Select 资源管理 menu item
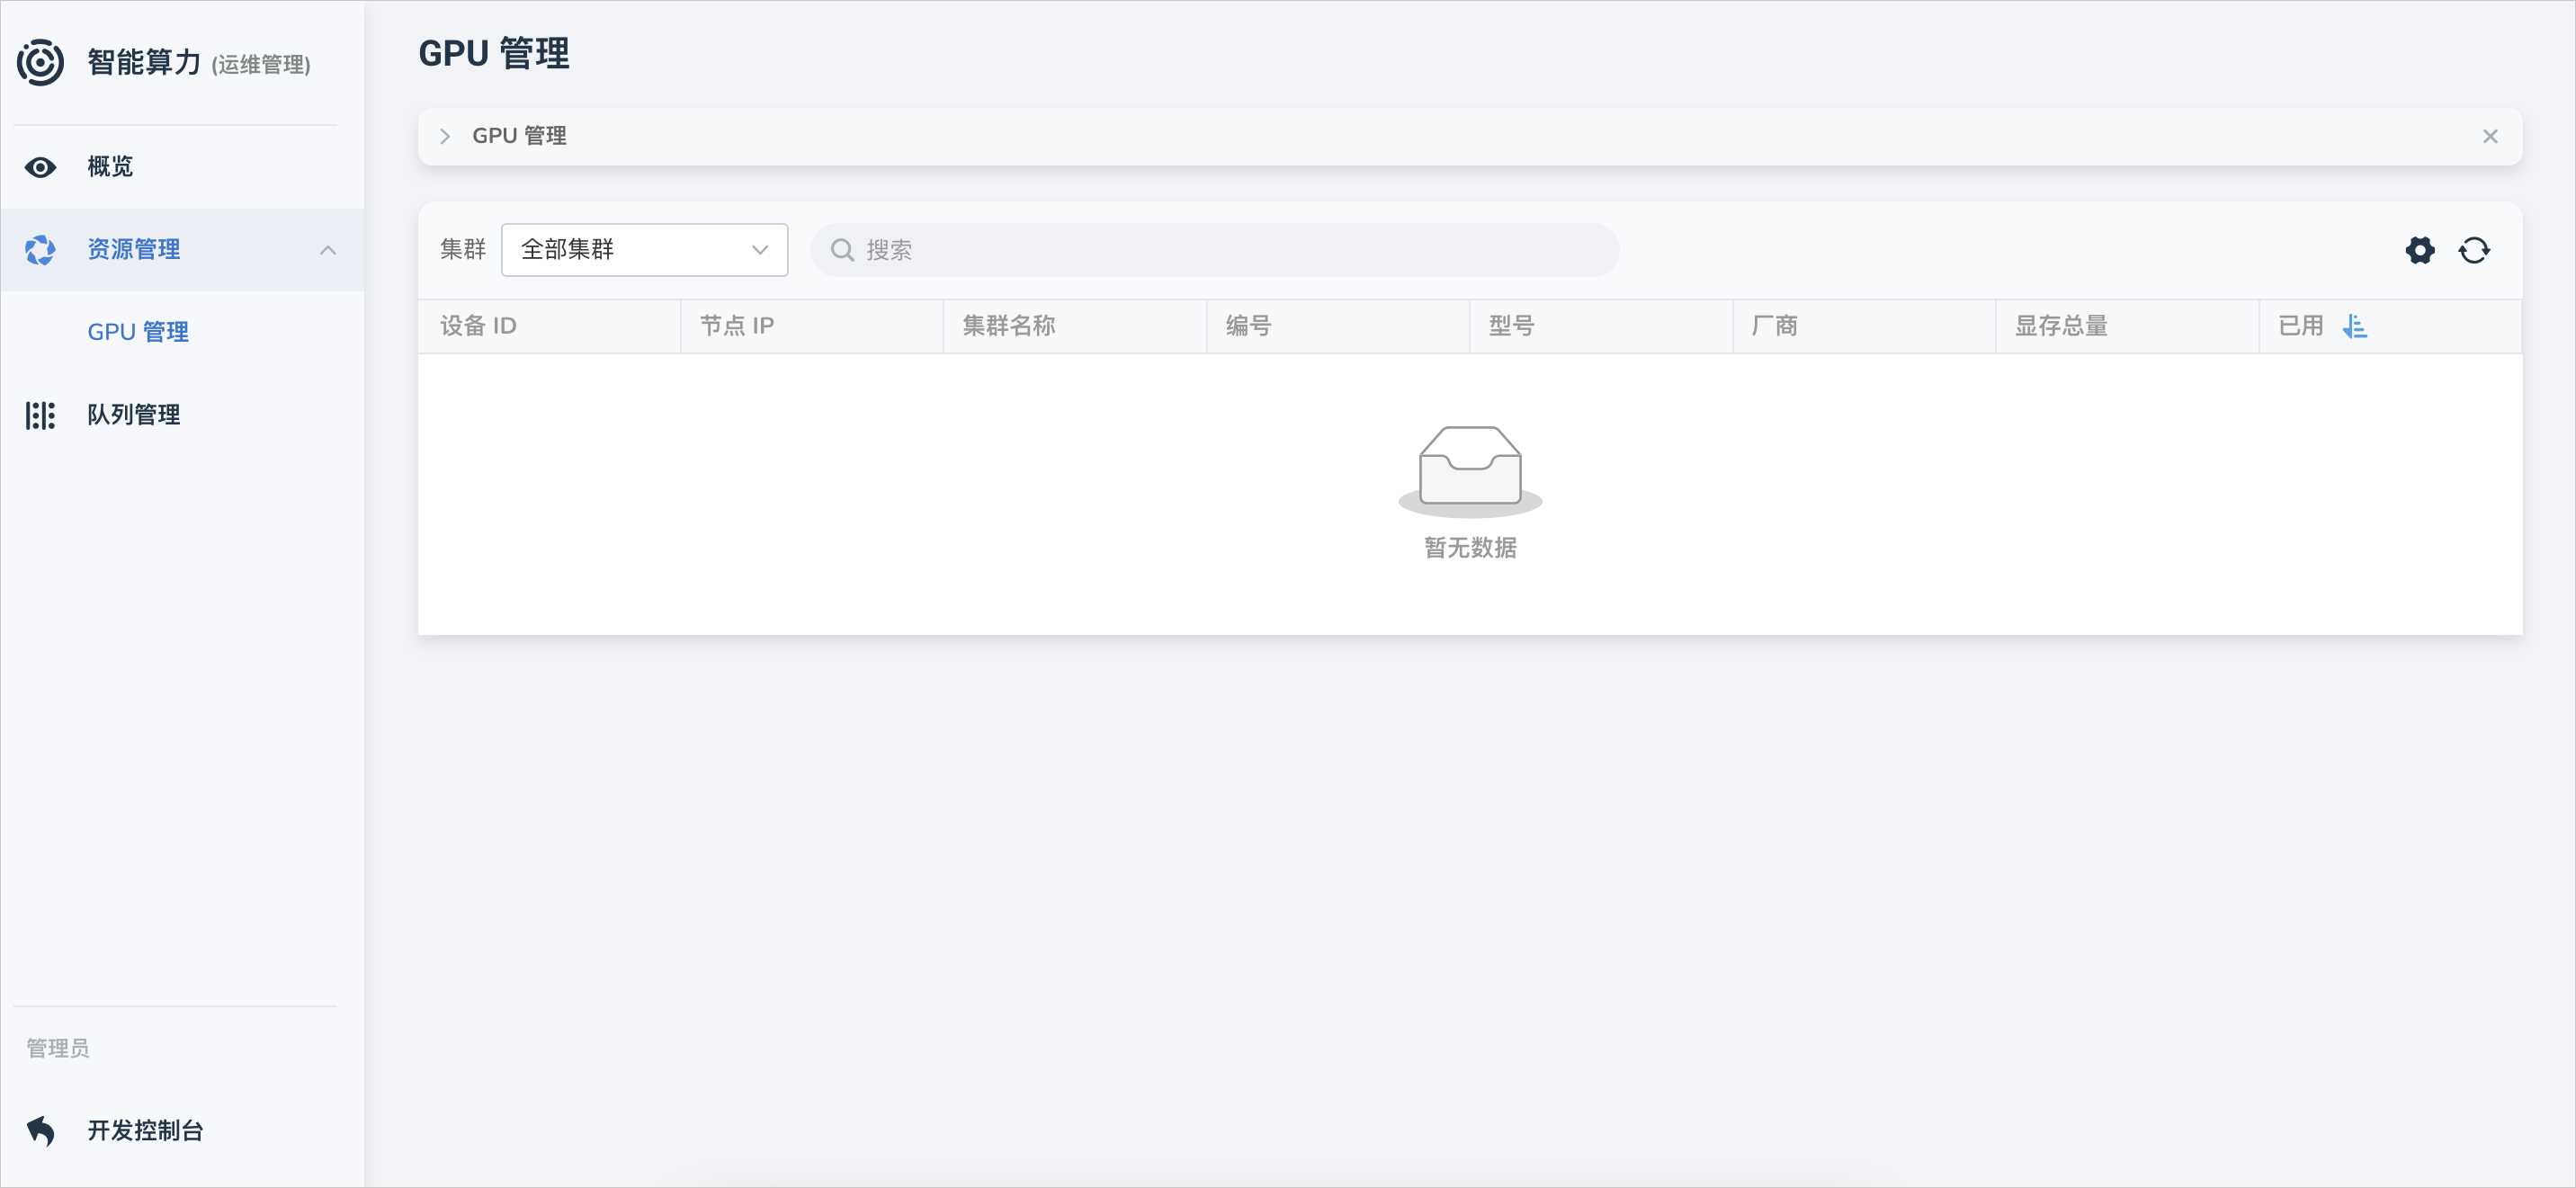 tap(182, 250)
